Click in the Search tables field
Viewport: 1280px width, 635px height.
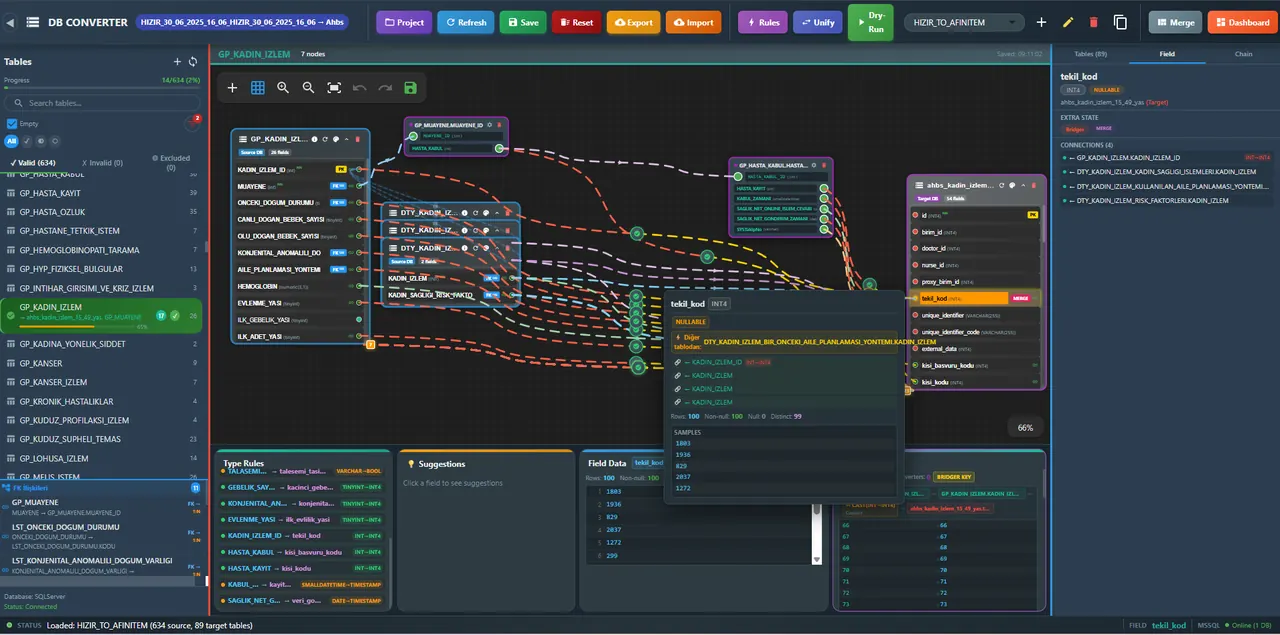click(x=104, y=103)
